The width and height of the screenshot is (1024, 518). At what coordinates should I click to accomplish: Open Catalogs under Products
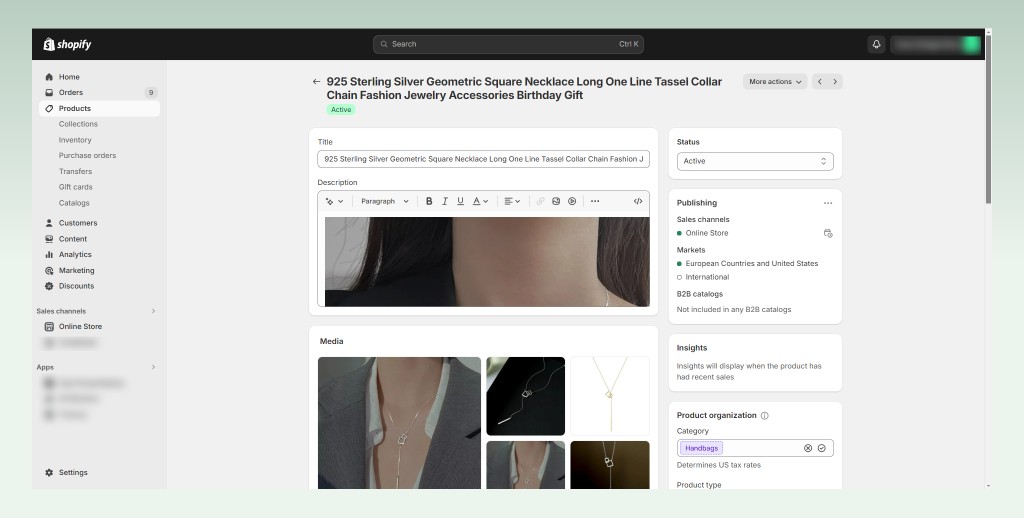pos(74,203)
